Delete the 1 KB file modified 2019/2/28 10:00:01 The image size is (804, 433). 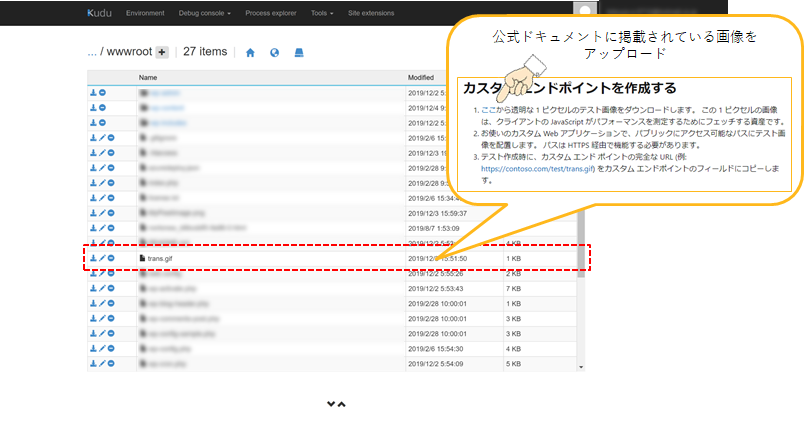[x=111, y=303]
